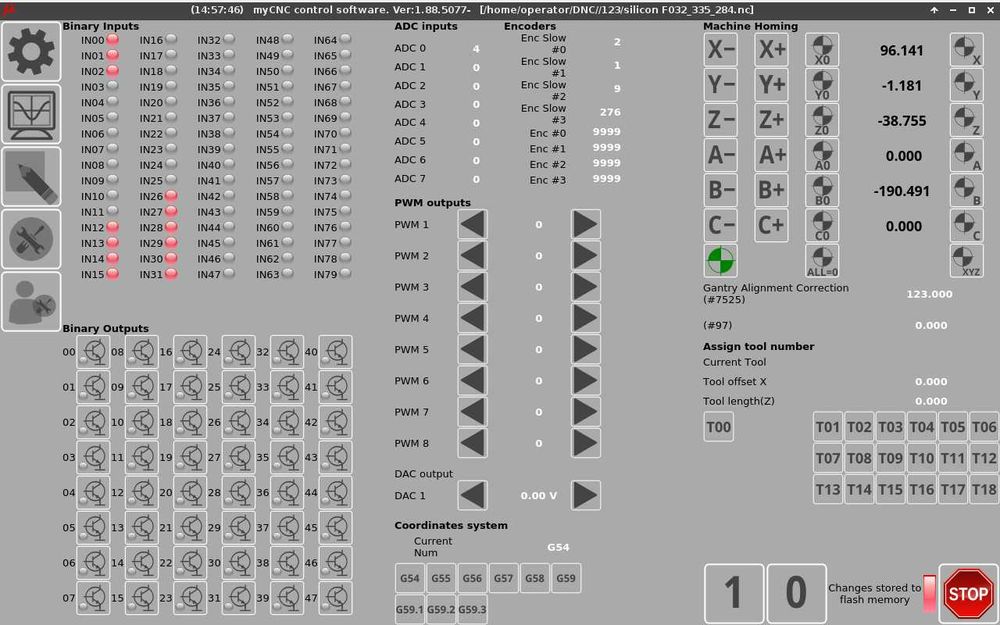Decrease PWM 7 with left arrow
This screenshot has height=625, width=1000.
473,412
